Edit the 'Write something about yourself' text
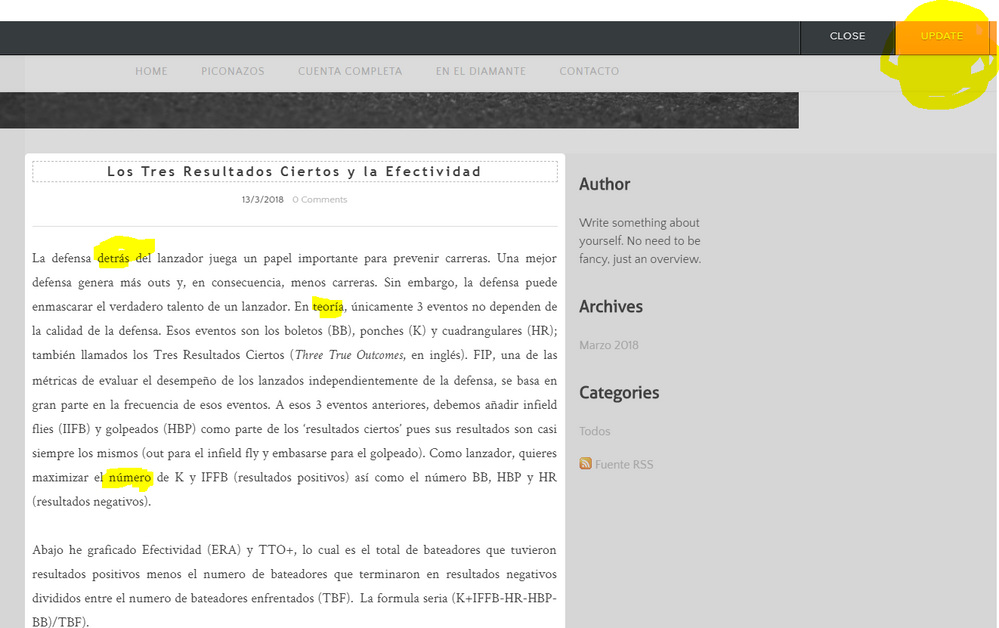 [639, 241]
